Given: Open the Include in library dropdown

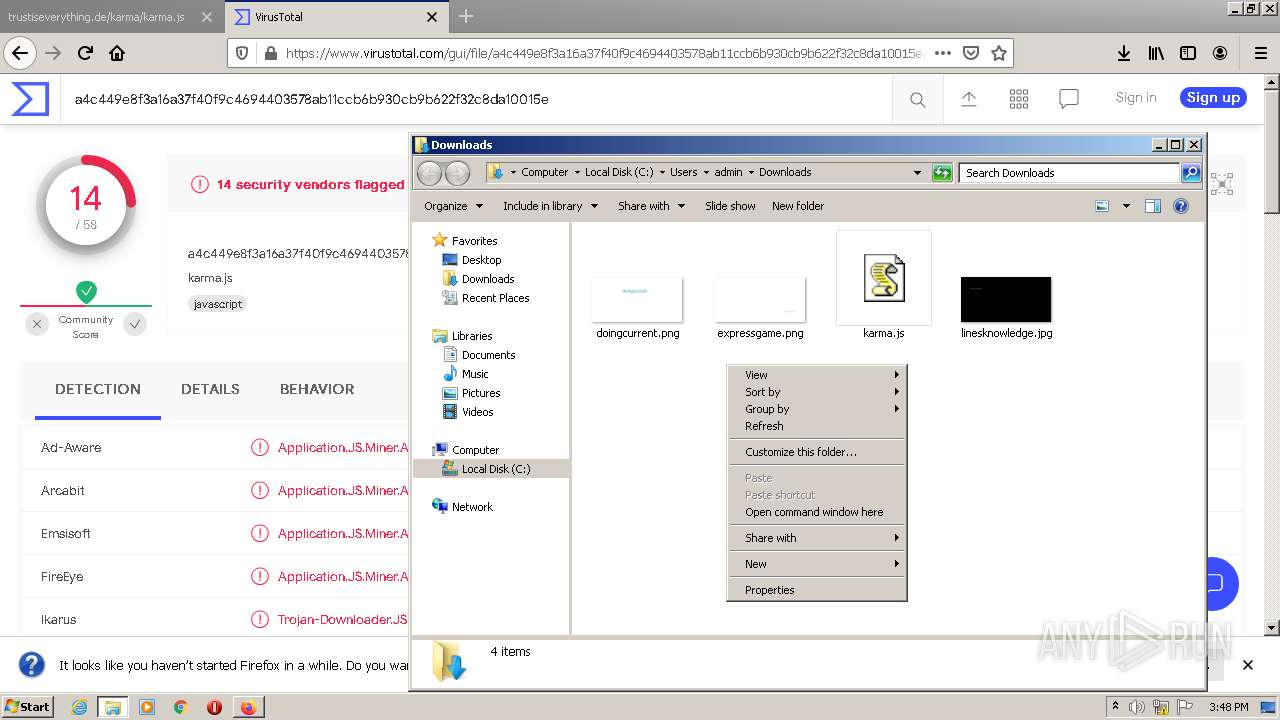Looking at the screenshot, I should (x=550, y=206).
